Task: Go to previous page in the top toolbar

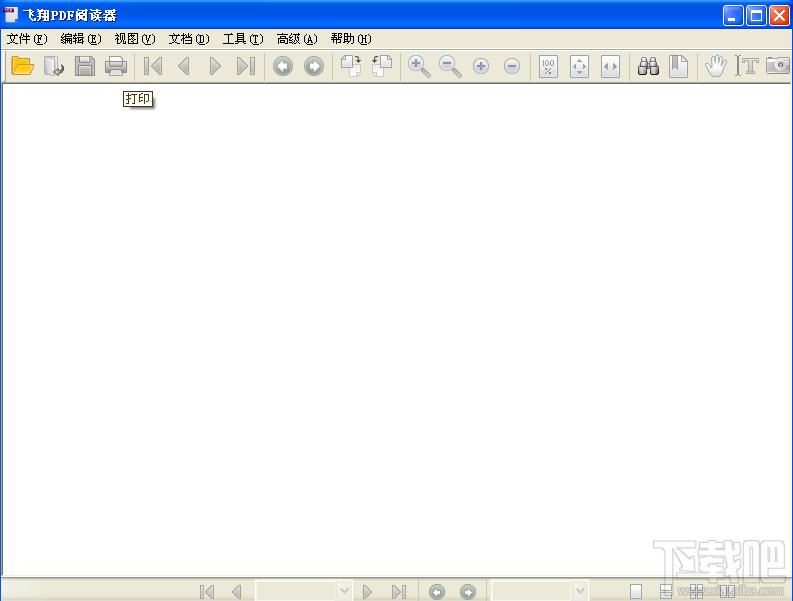Action: [x=184, y=66]
